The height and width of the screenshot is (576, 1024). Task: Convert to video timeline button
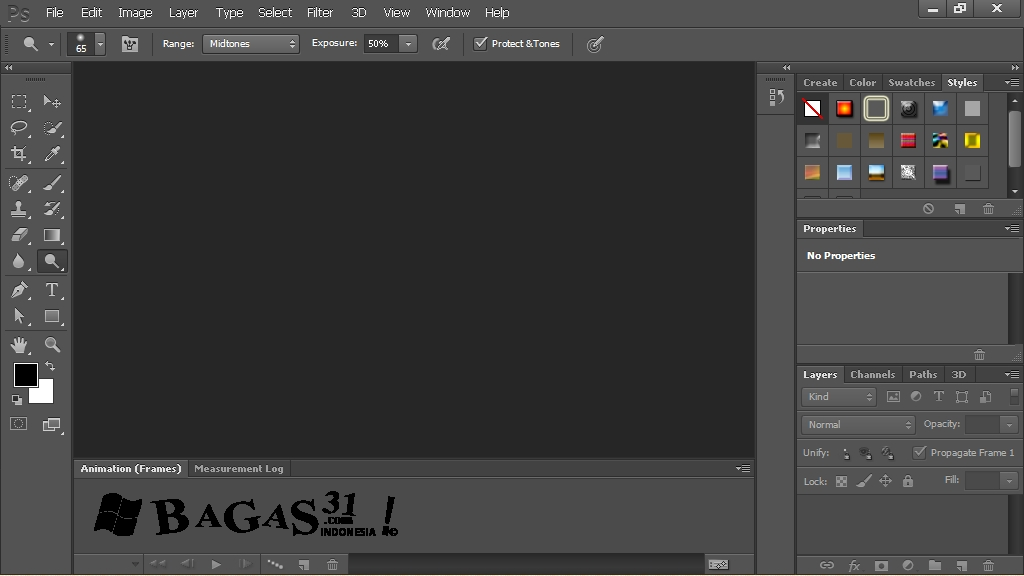pos(718,564)
